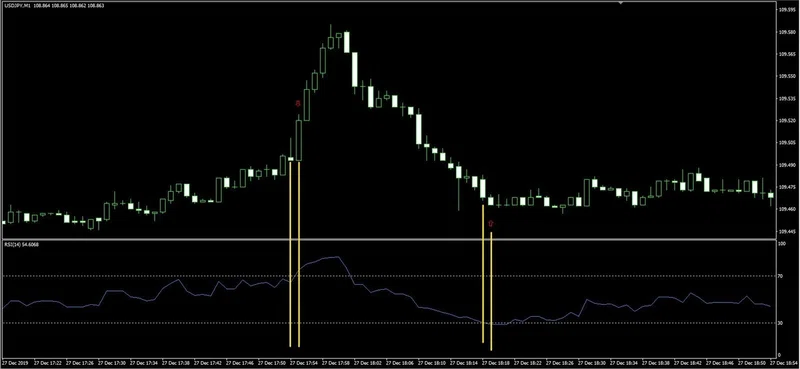Click the USDJPY,M1 chart title label
The image size is (800, 369).
[17, 6]
